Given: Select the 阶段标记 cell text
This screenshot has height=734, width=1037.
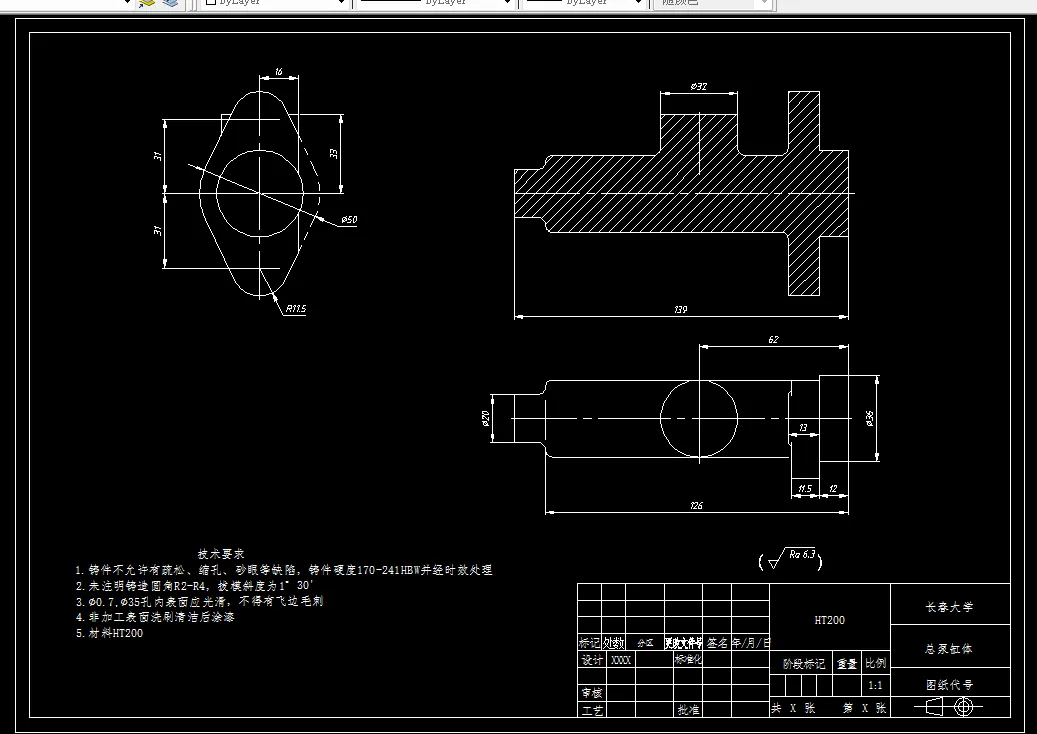Looking at the screenshot, I should coord(804,664).
